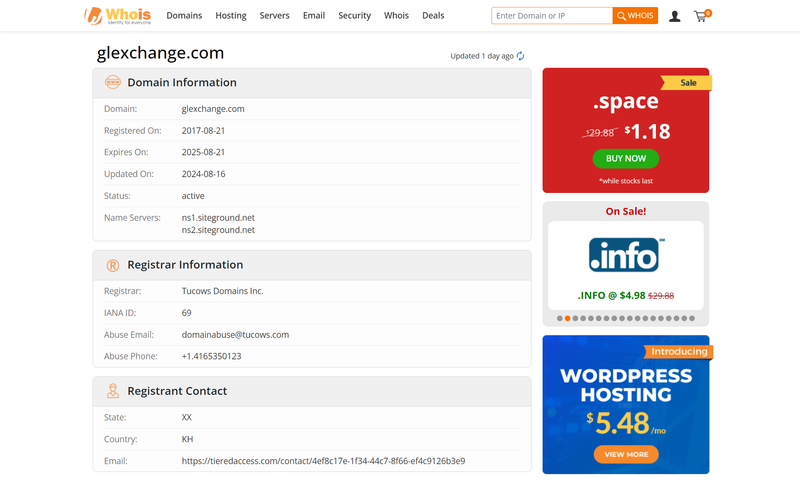
Task: Click the Expires On date 2025-08-21
Action: pyautogui.click(x=203, y=152)
